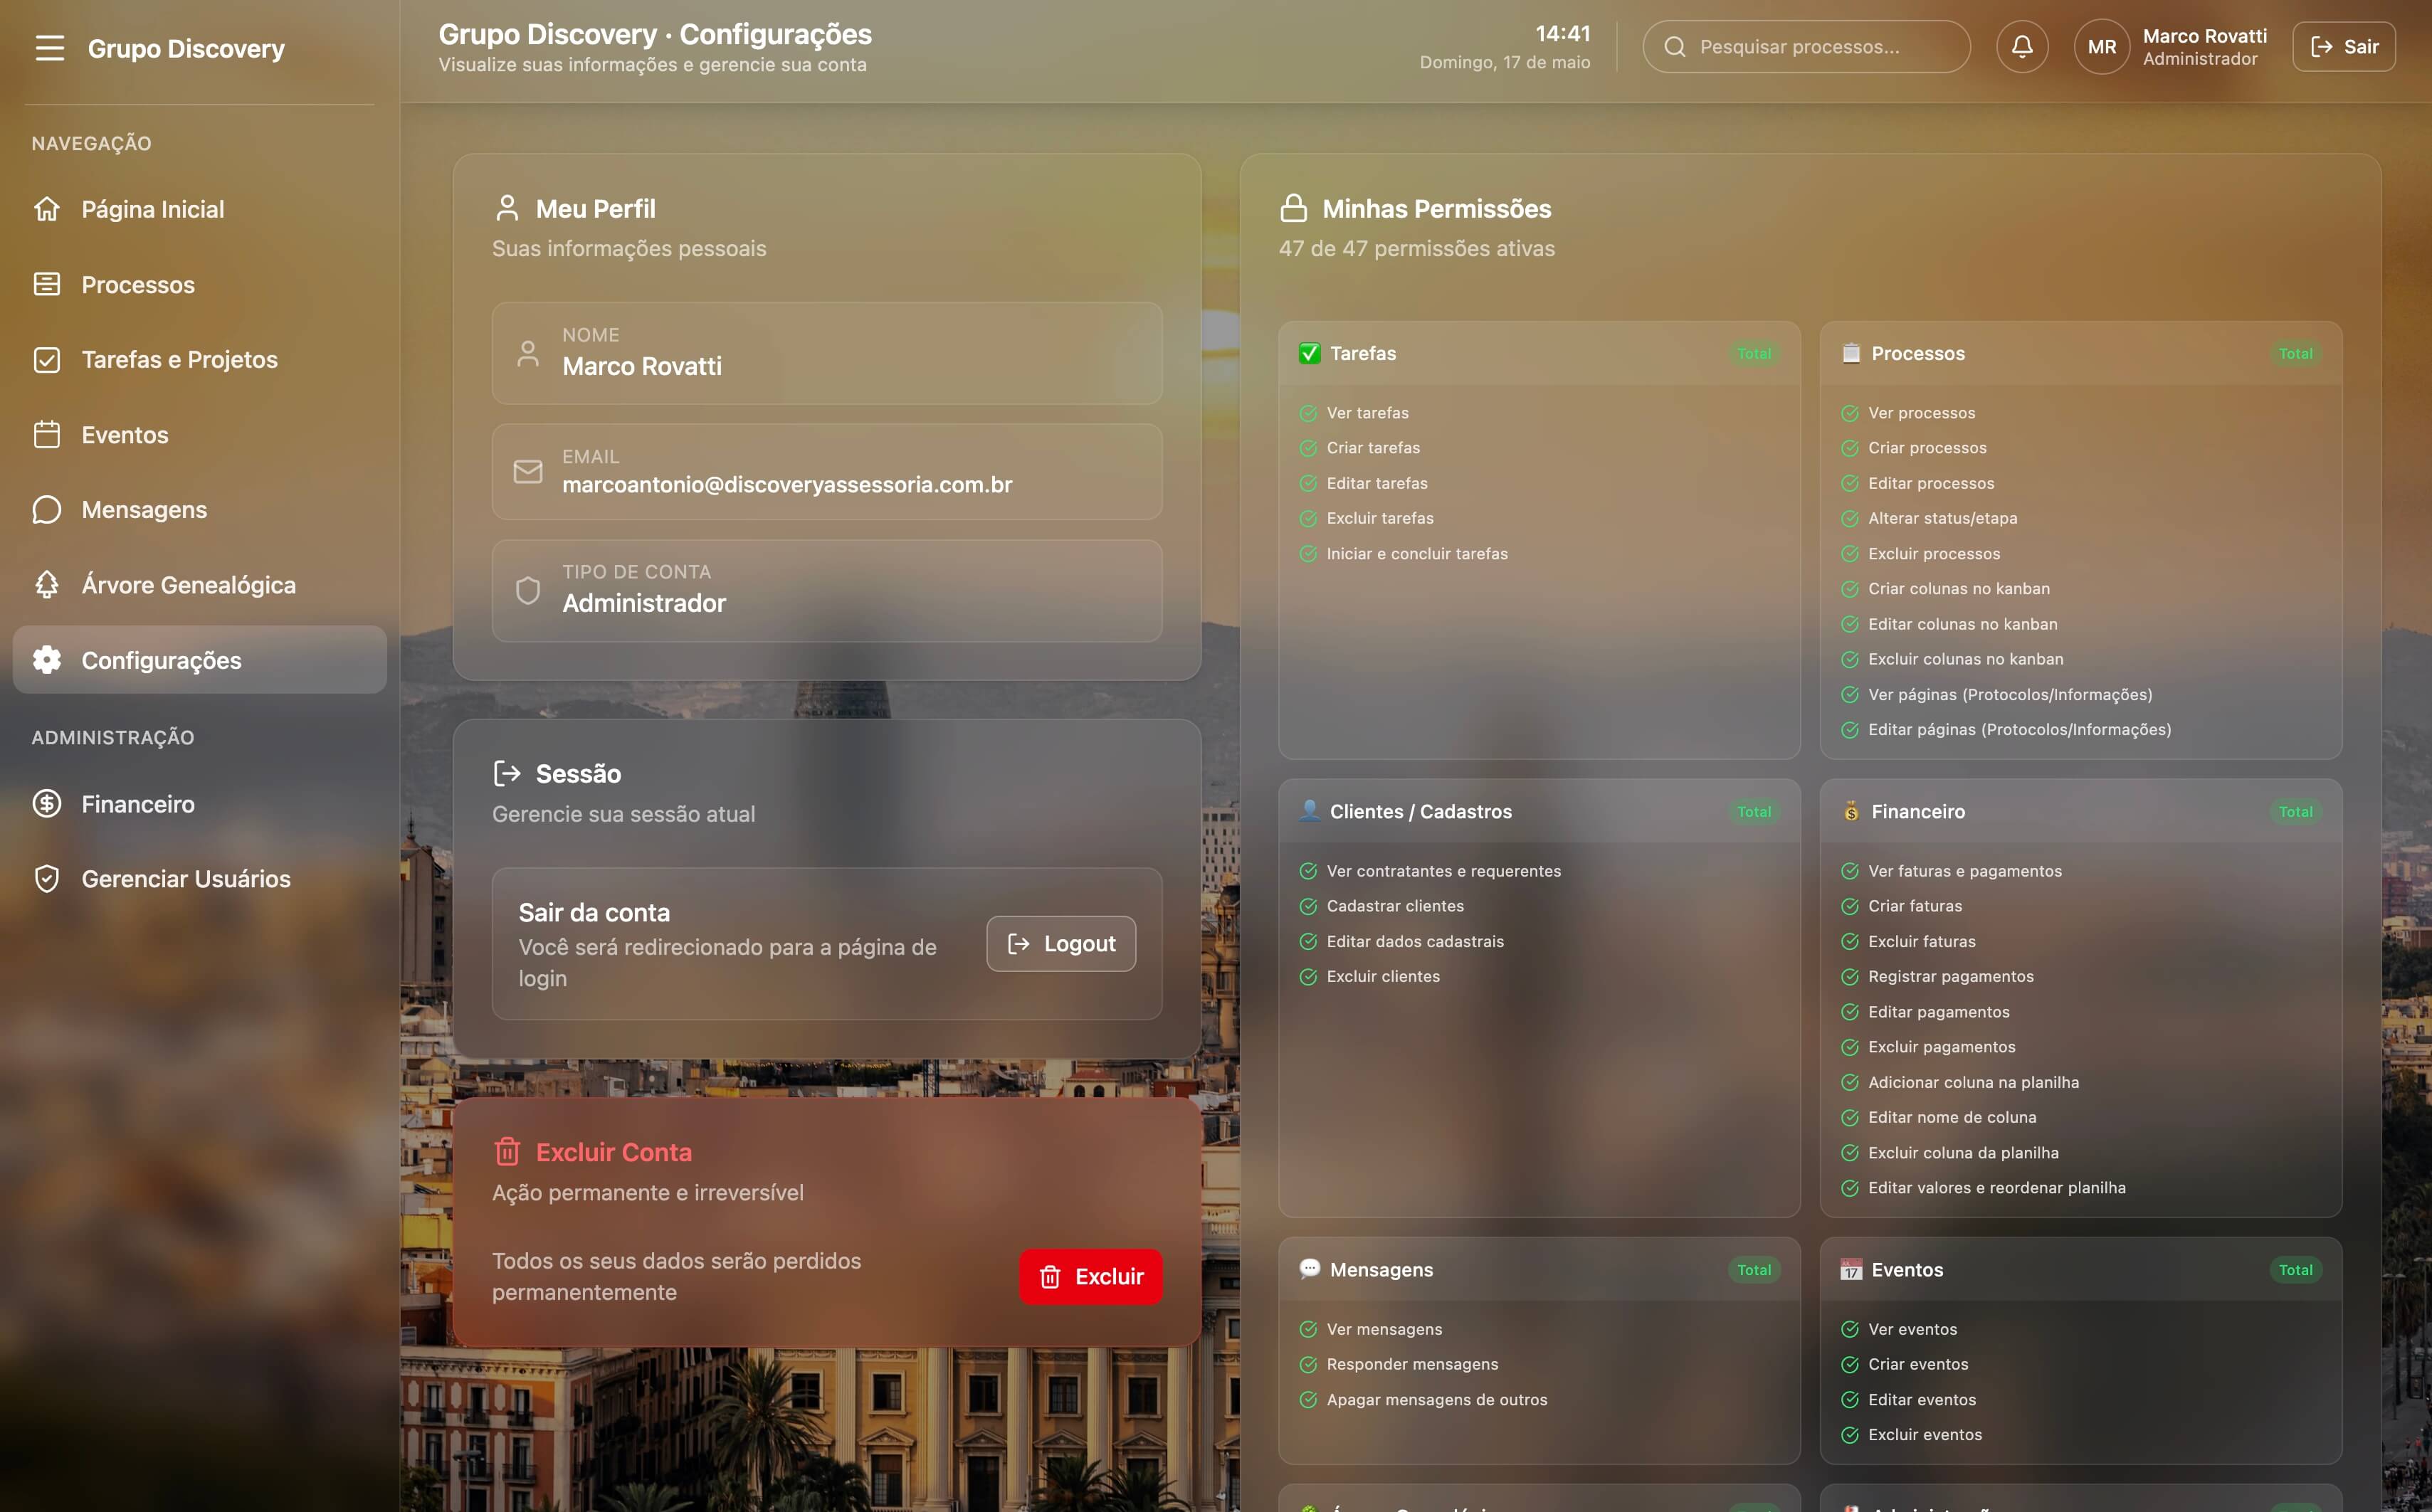Click the money bag Financeiro card icon
This screenshot has width=2432, height=1512.
point(1851,811)
